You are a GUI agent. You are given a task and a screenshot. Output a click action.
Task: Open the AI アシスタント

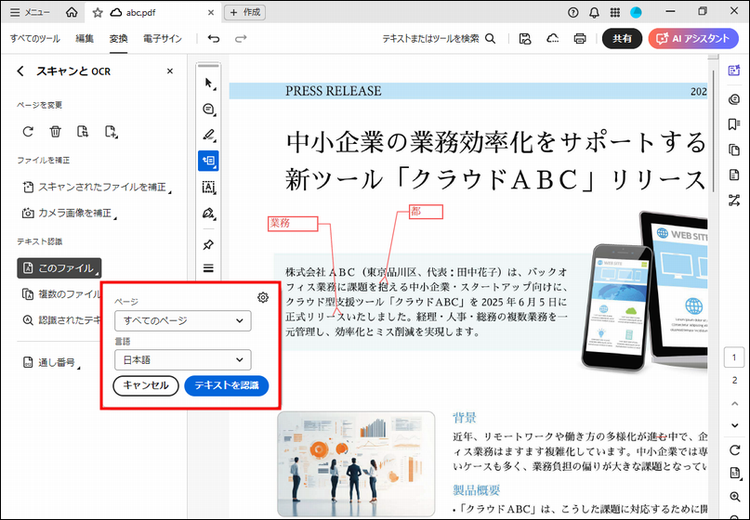[693, 39]
